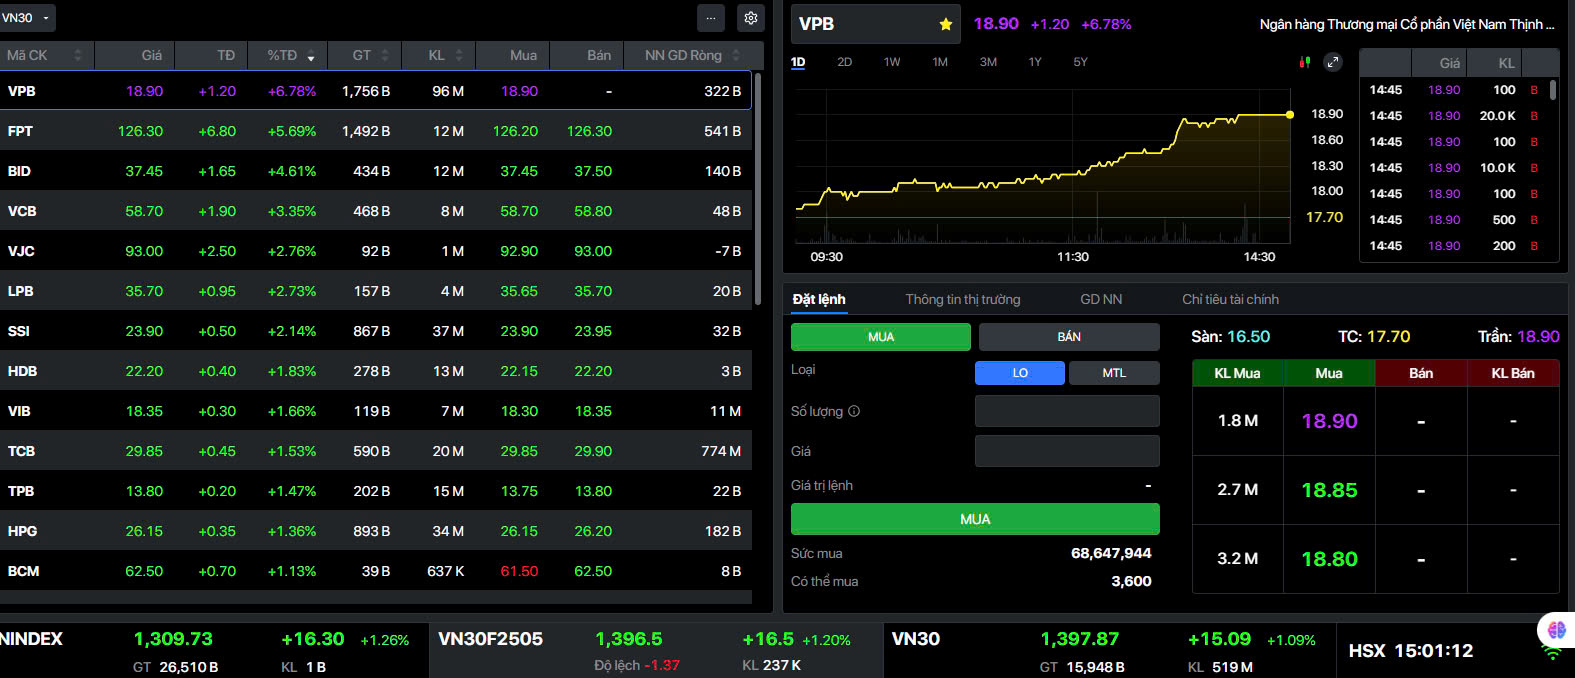Select the HPG row in watchlist
The width and height of the screenshot is (1575, 678).
coord(376,530)
